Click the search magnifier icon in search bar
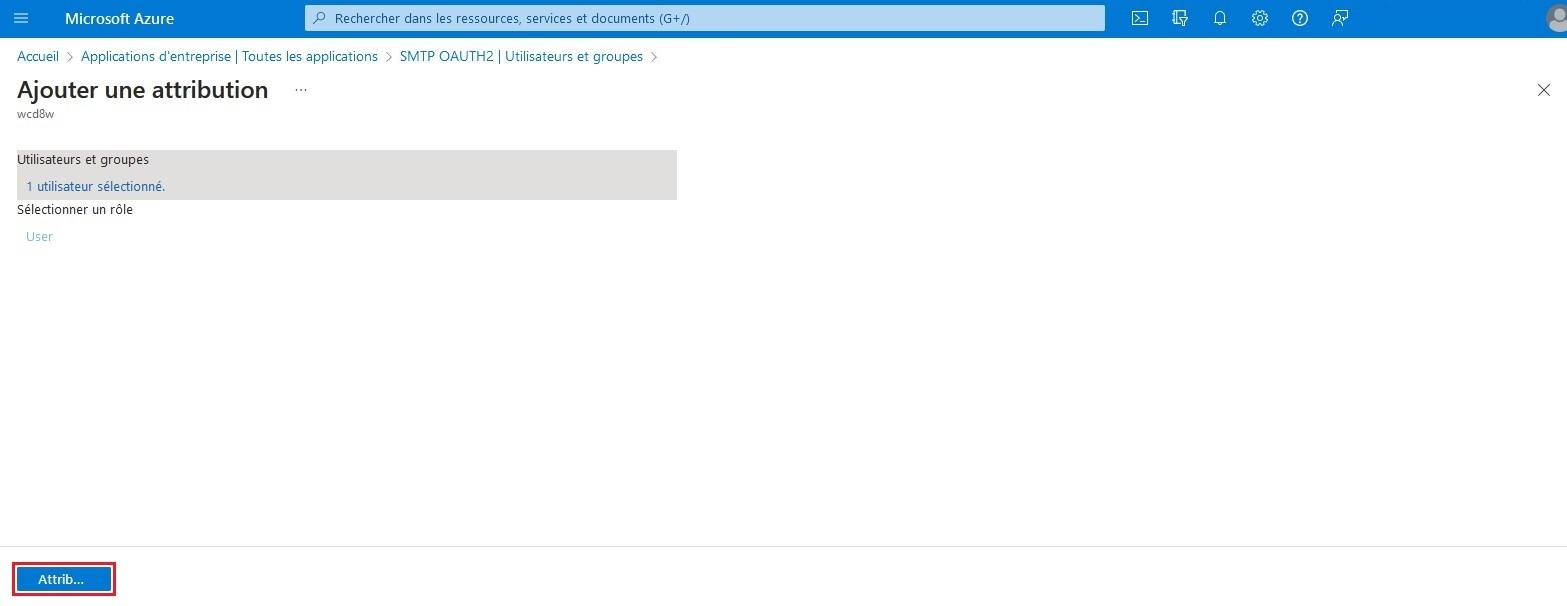Image resolution: width=1567 pixels, height=606 pixels. tap(320, 18)
